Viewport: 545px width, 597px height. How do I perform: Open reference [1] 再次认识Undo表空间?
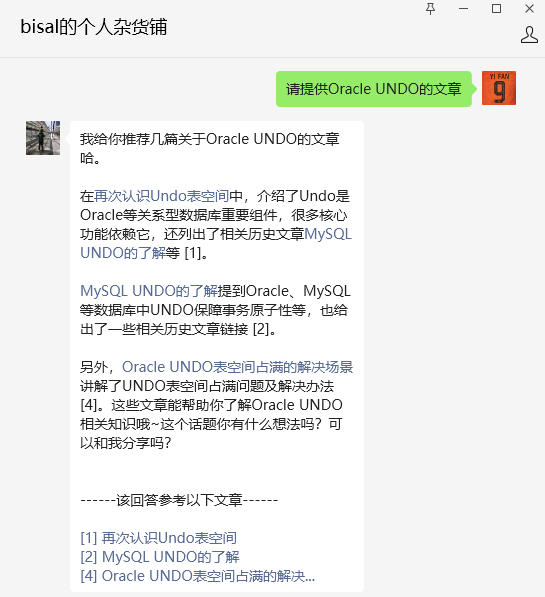158,538
